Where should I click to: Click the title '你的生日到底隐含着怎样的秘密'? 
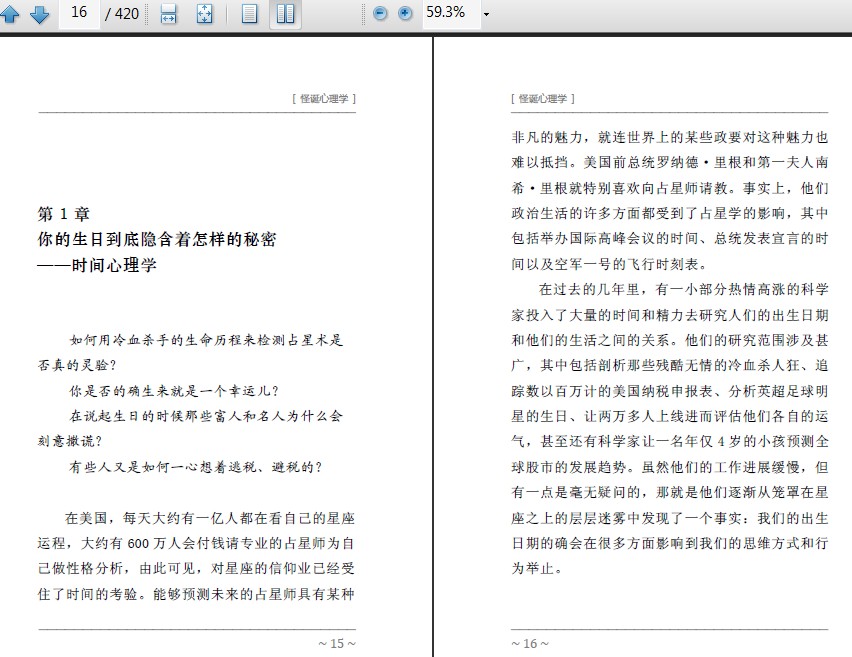click(157, 240)
